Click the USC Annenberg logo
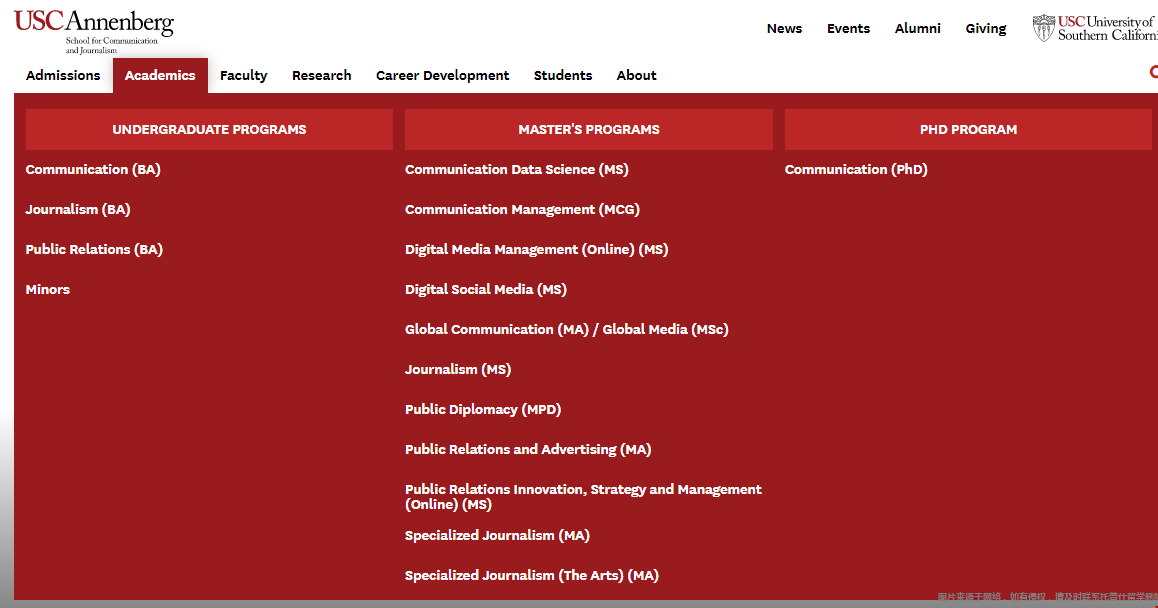Viewport: 1158px width, 608px height. (x=94, y=31)
